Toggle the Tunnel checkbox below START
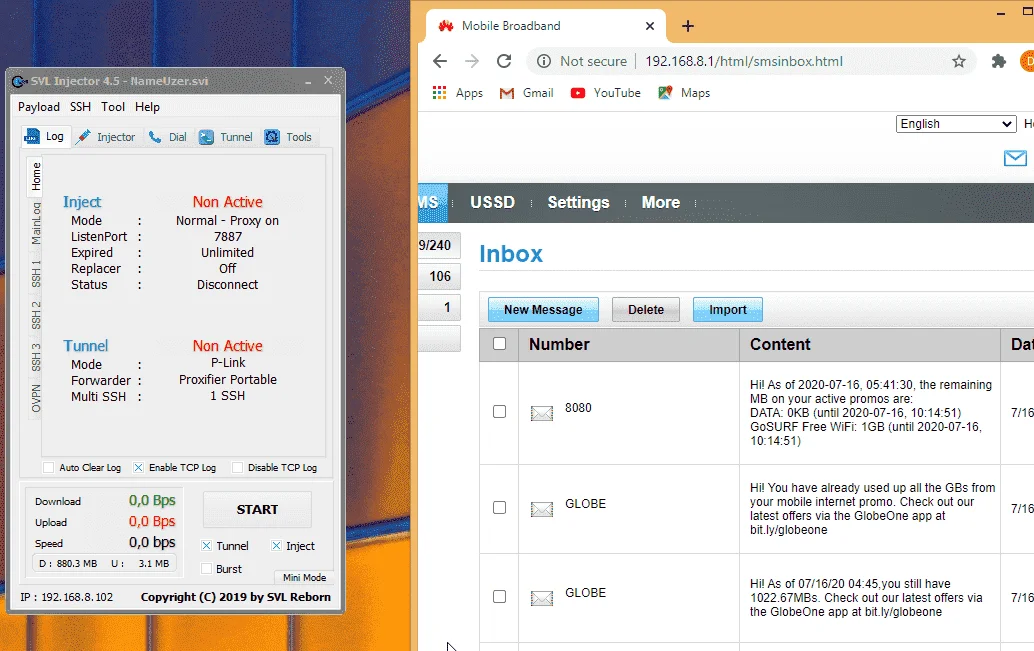 [x=206, y=545]
